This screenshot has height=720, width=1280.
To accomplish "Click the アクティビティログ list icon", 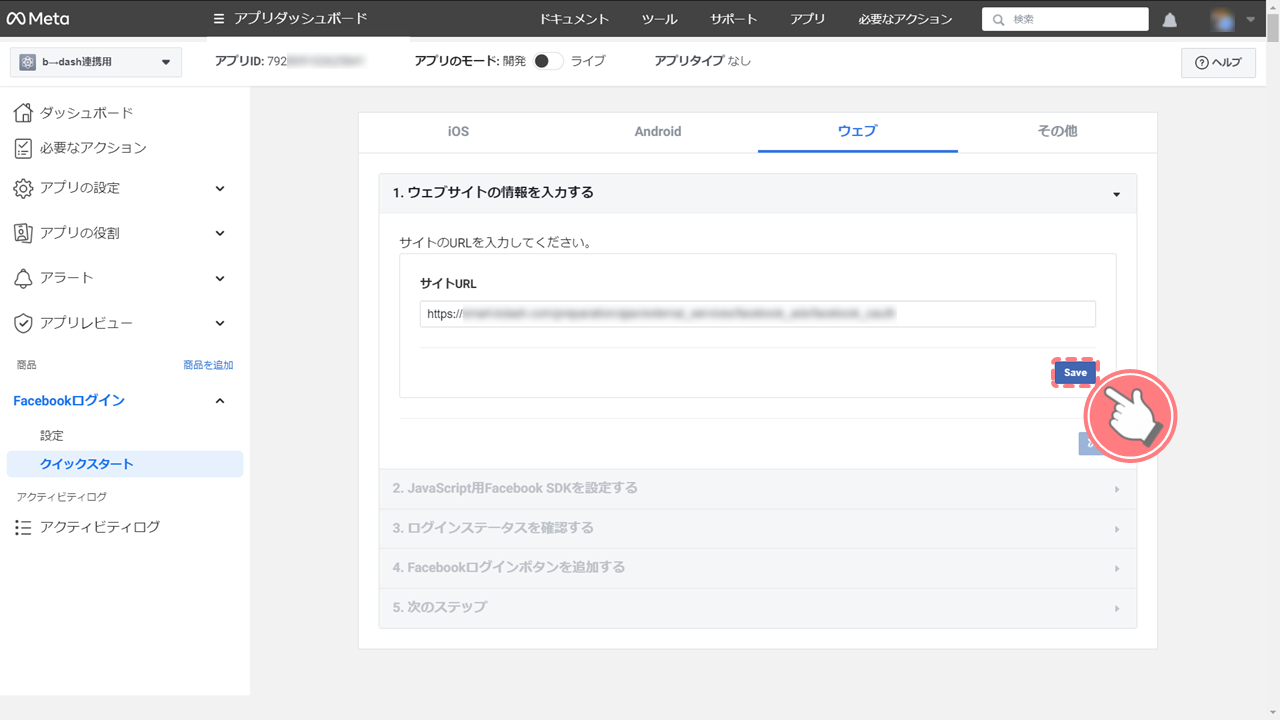I will (23, 527).
